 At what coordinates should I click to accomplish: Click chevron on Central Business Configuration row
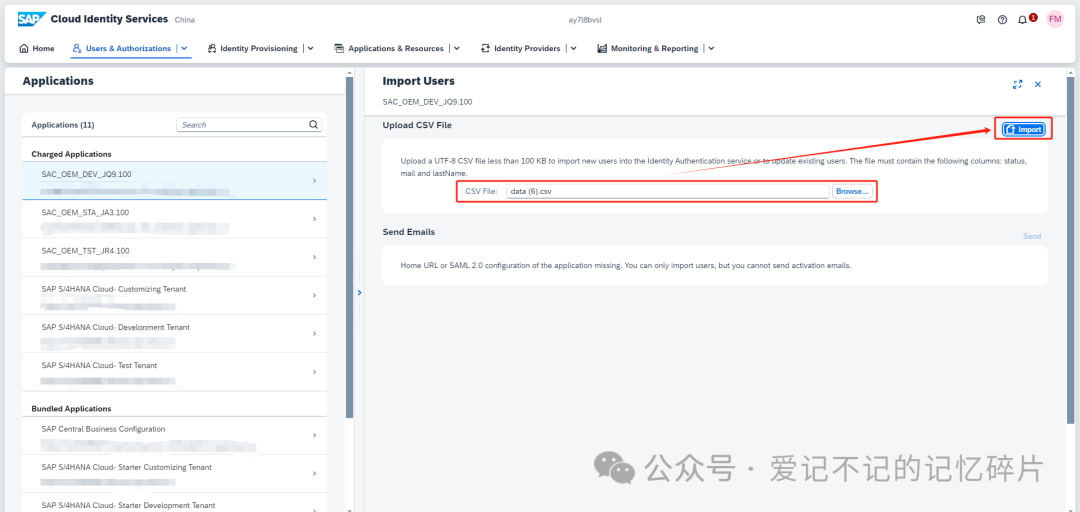coord(314,436)
